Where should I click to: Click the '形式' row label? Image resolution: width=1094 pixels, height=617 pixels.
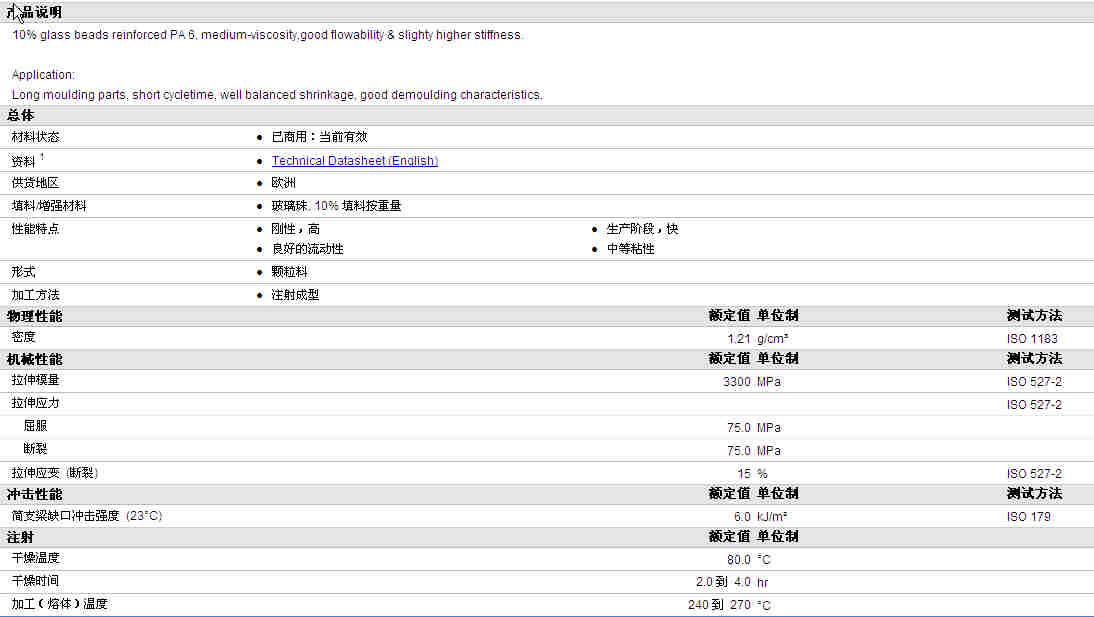[23, 272]
